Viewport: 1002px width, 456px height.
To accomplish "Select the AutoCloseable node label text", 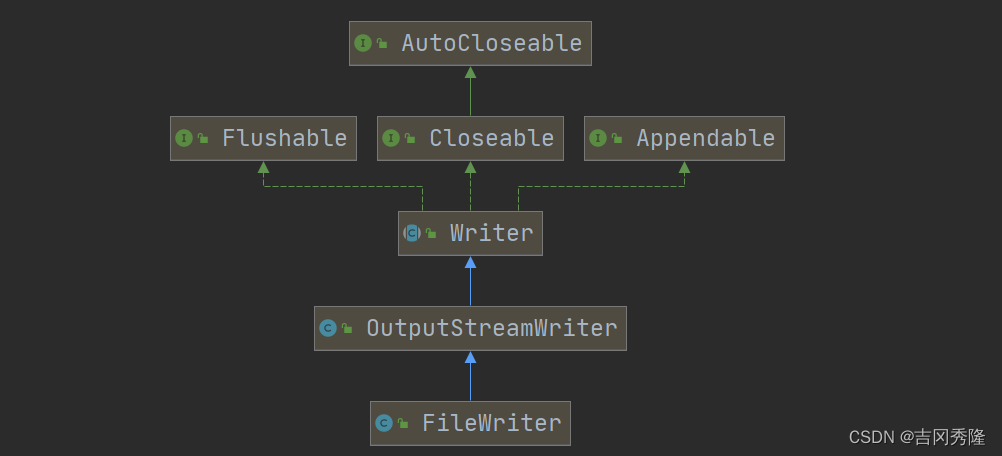I will pos(491,43).
